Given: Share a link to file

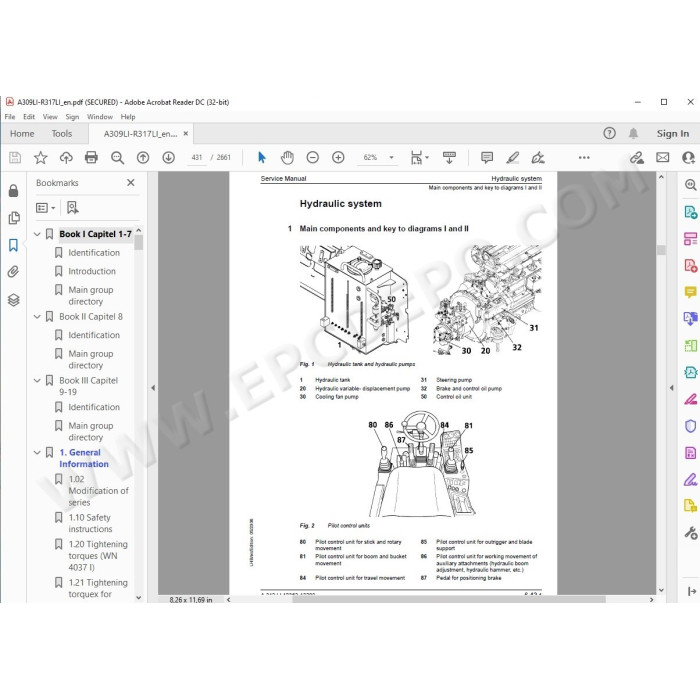Looking at the screenshot, I should click(x=637, y=158).
